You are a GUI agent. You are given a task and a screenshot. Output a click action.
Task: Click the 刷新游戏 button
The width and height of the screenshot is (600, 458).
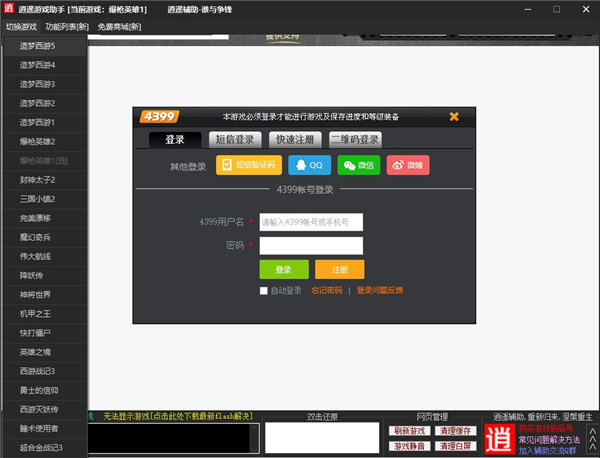click(409, 431)
